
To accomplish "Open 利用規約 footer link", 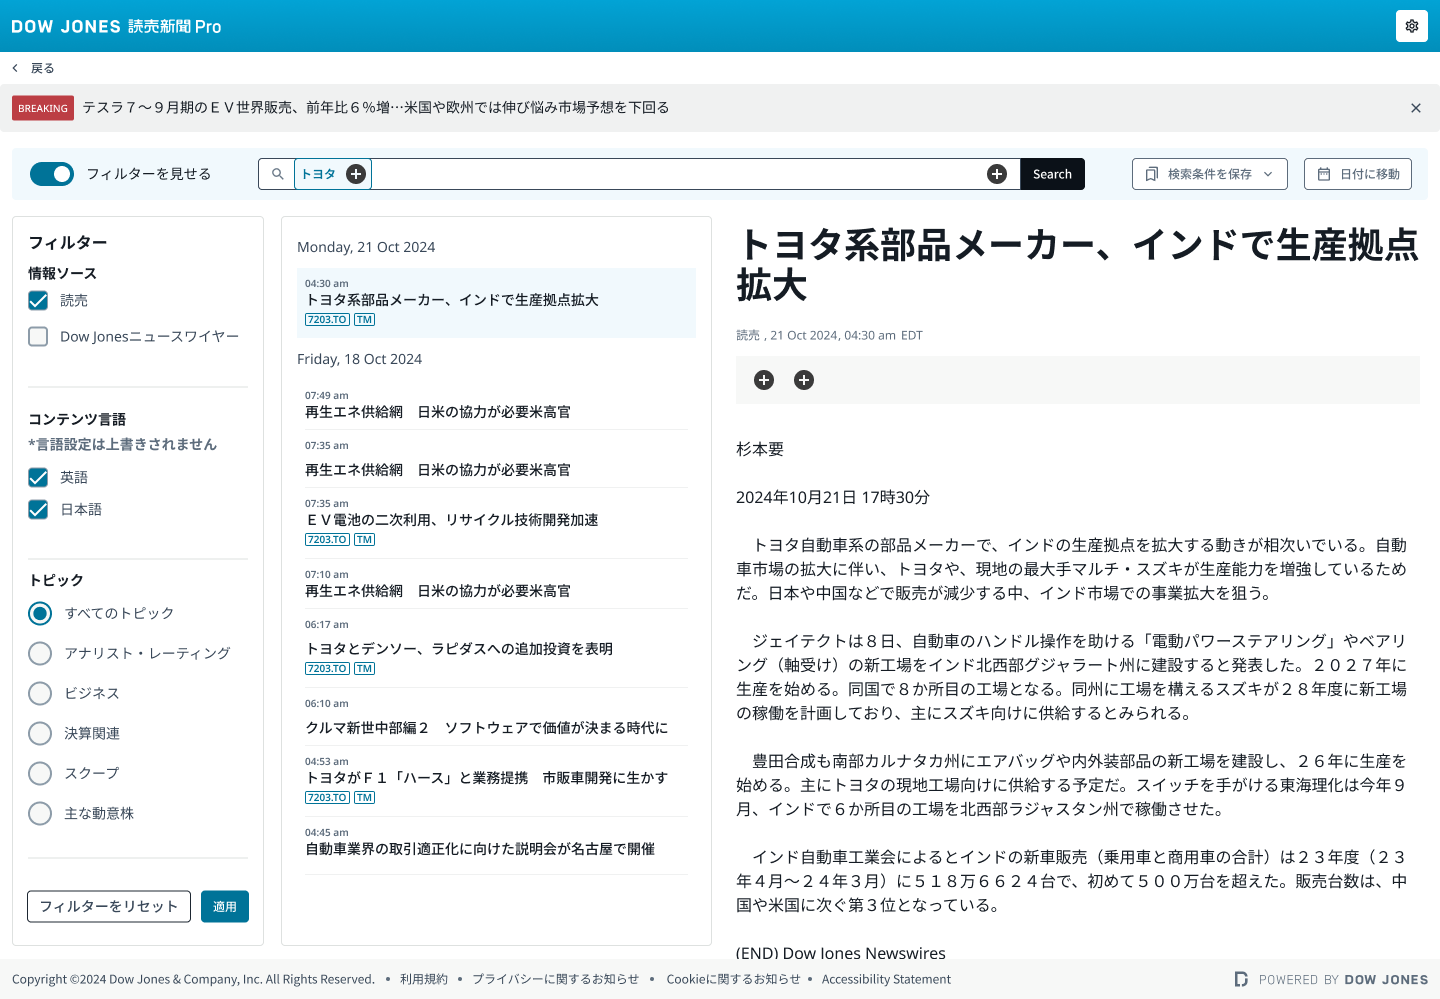I will [424, 979].
